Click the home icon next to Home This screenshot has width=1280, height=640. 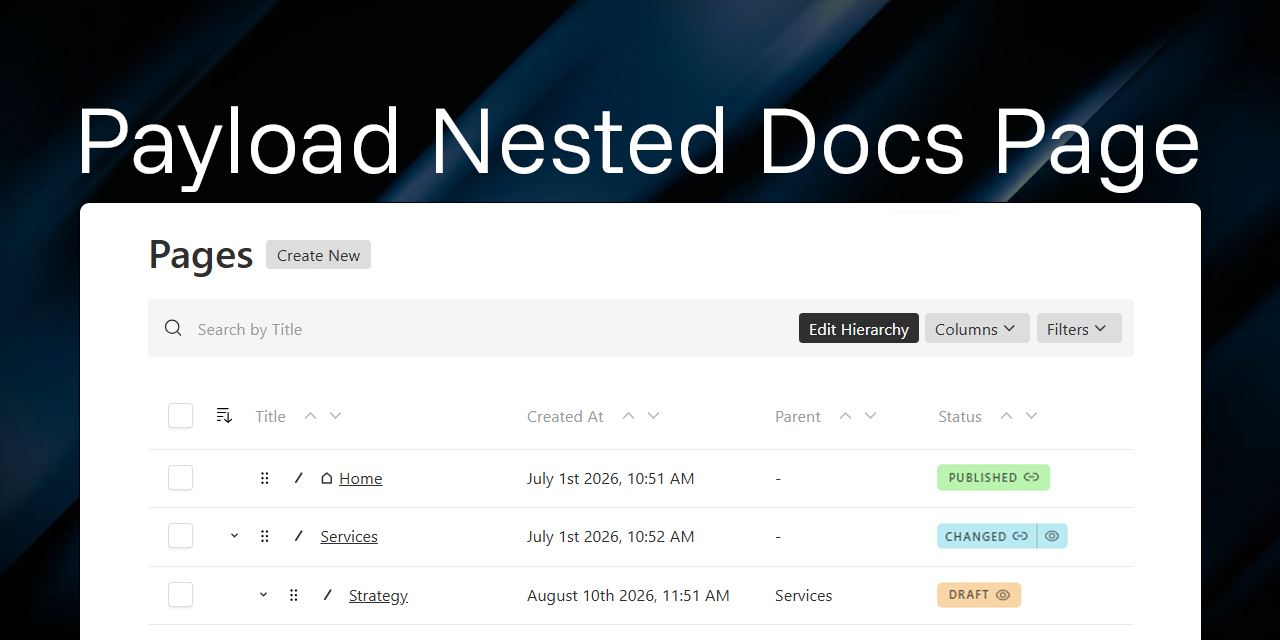tap(326, 478)
